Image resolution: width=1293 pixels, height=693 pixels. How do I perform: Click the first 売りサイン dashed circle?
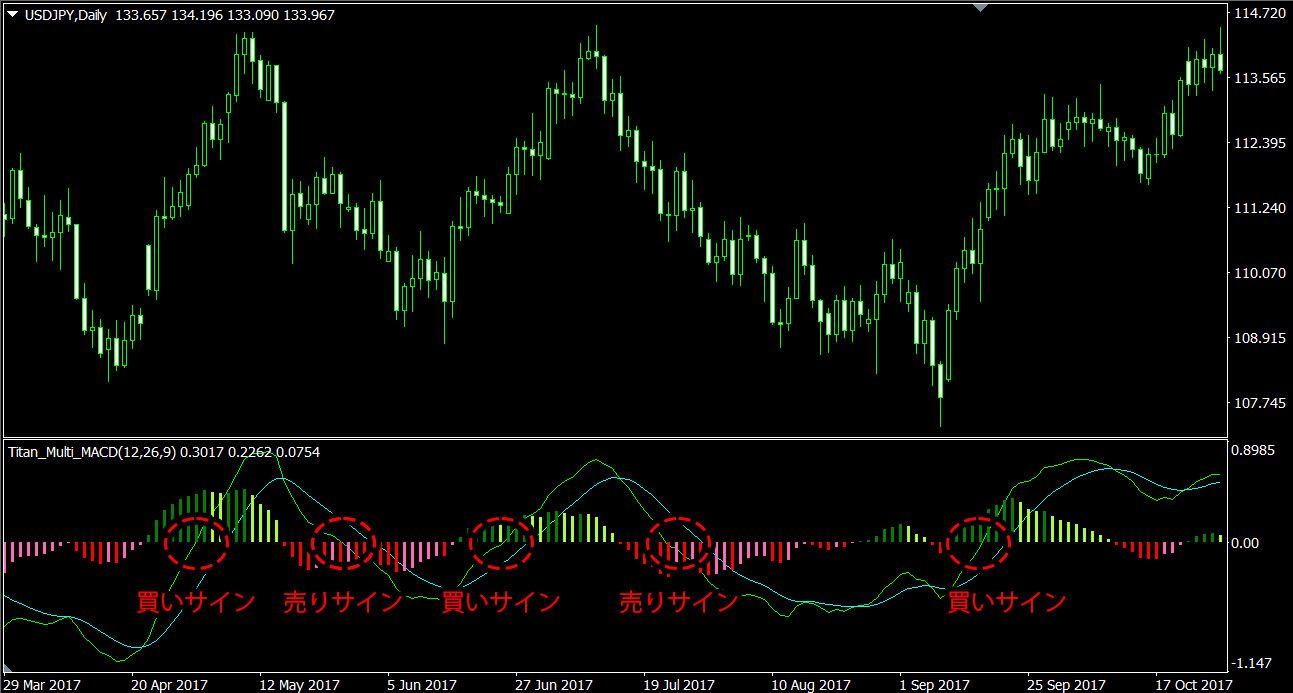343,543
